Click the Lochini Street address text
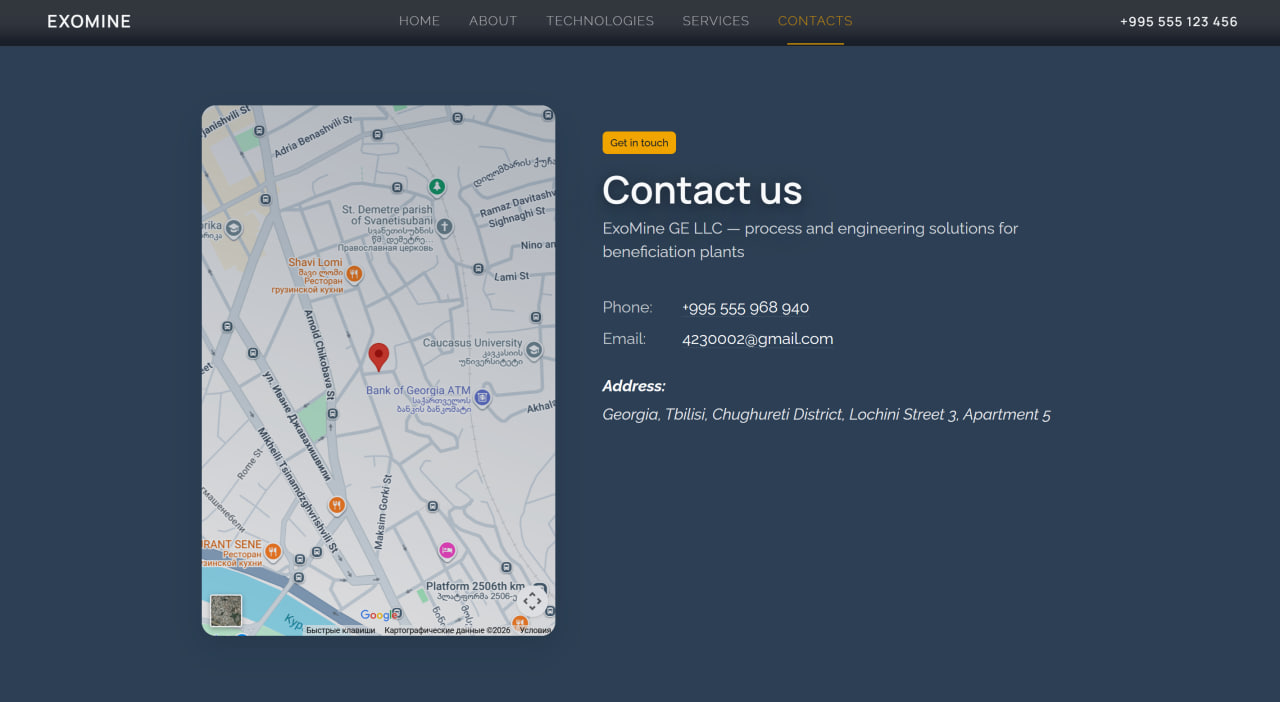This screenshot has width=1280, height=702. pyautogui.click(x=826, y=414)
